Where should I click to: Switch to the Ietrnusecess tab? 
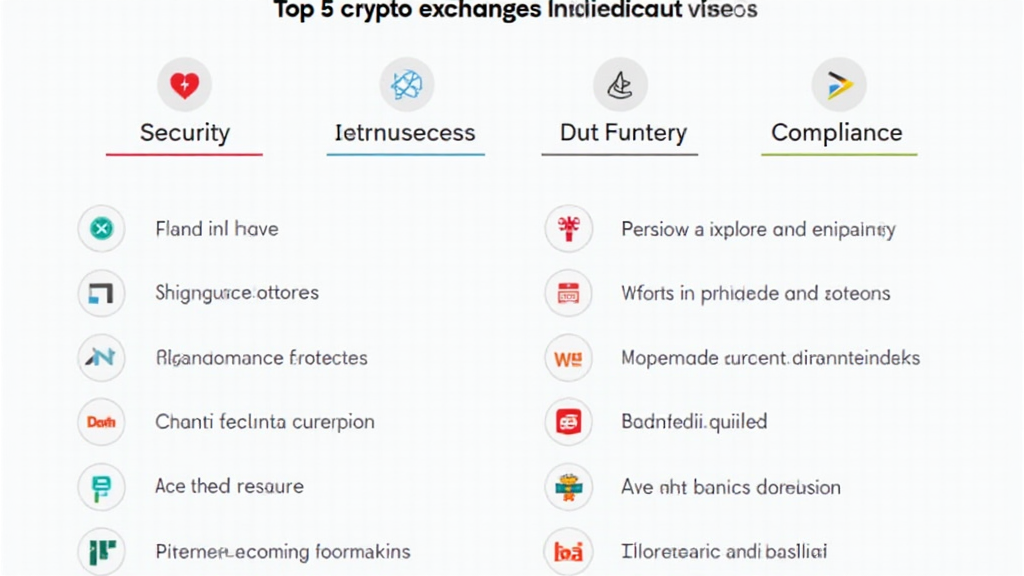tap(405, 133)
